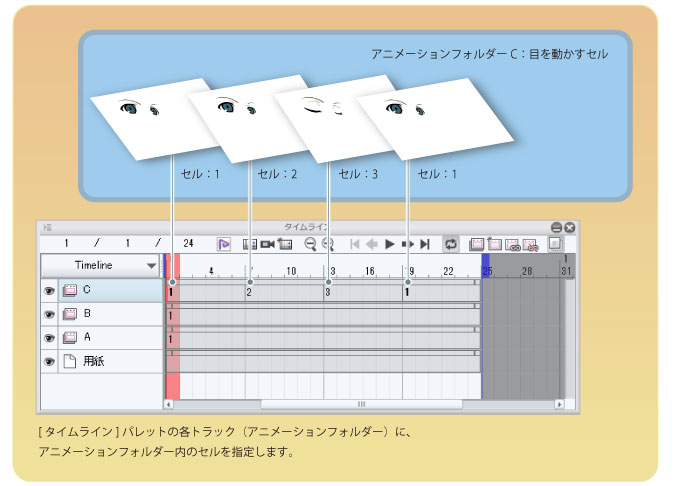Click frame 16 on the ruler
693x486 pixels.
369,271
